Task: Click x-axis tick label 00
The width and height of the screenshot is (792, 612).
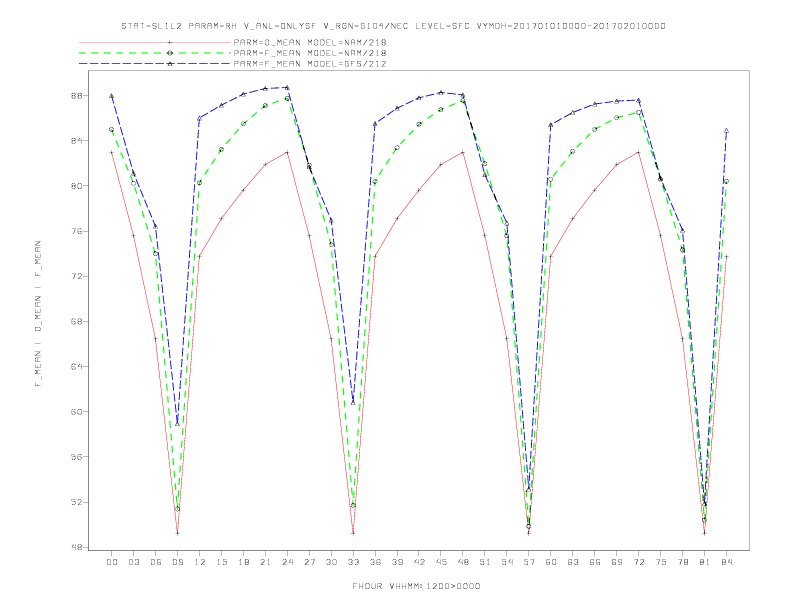Action: pyautogui.click(x=112, y=562)
